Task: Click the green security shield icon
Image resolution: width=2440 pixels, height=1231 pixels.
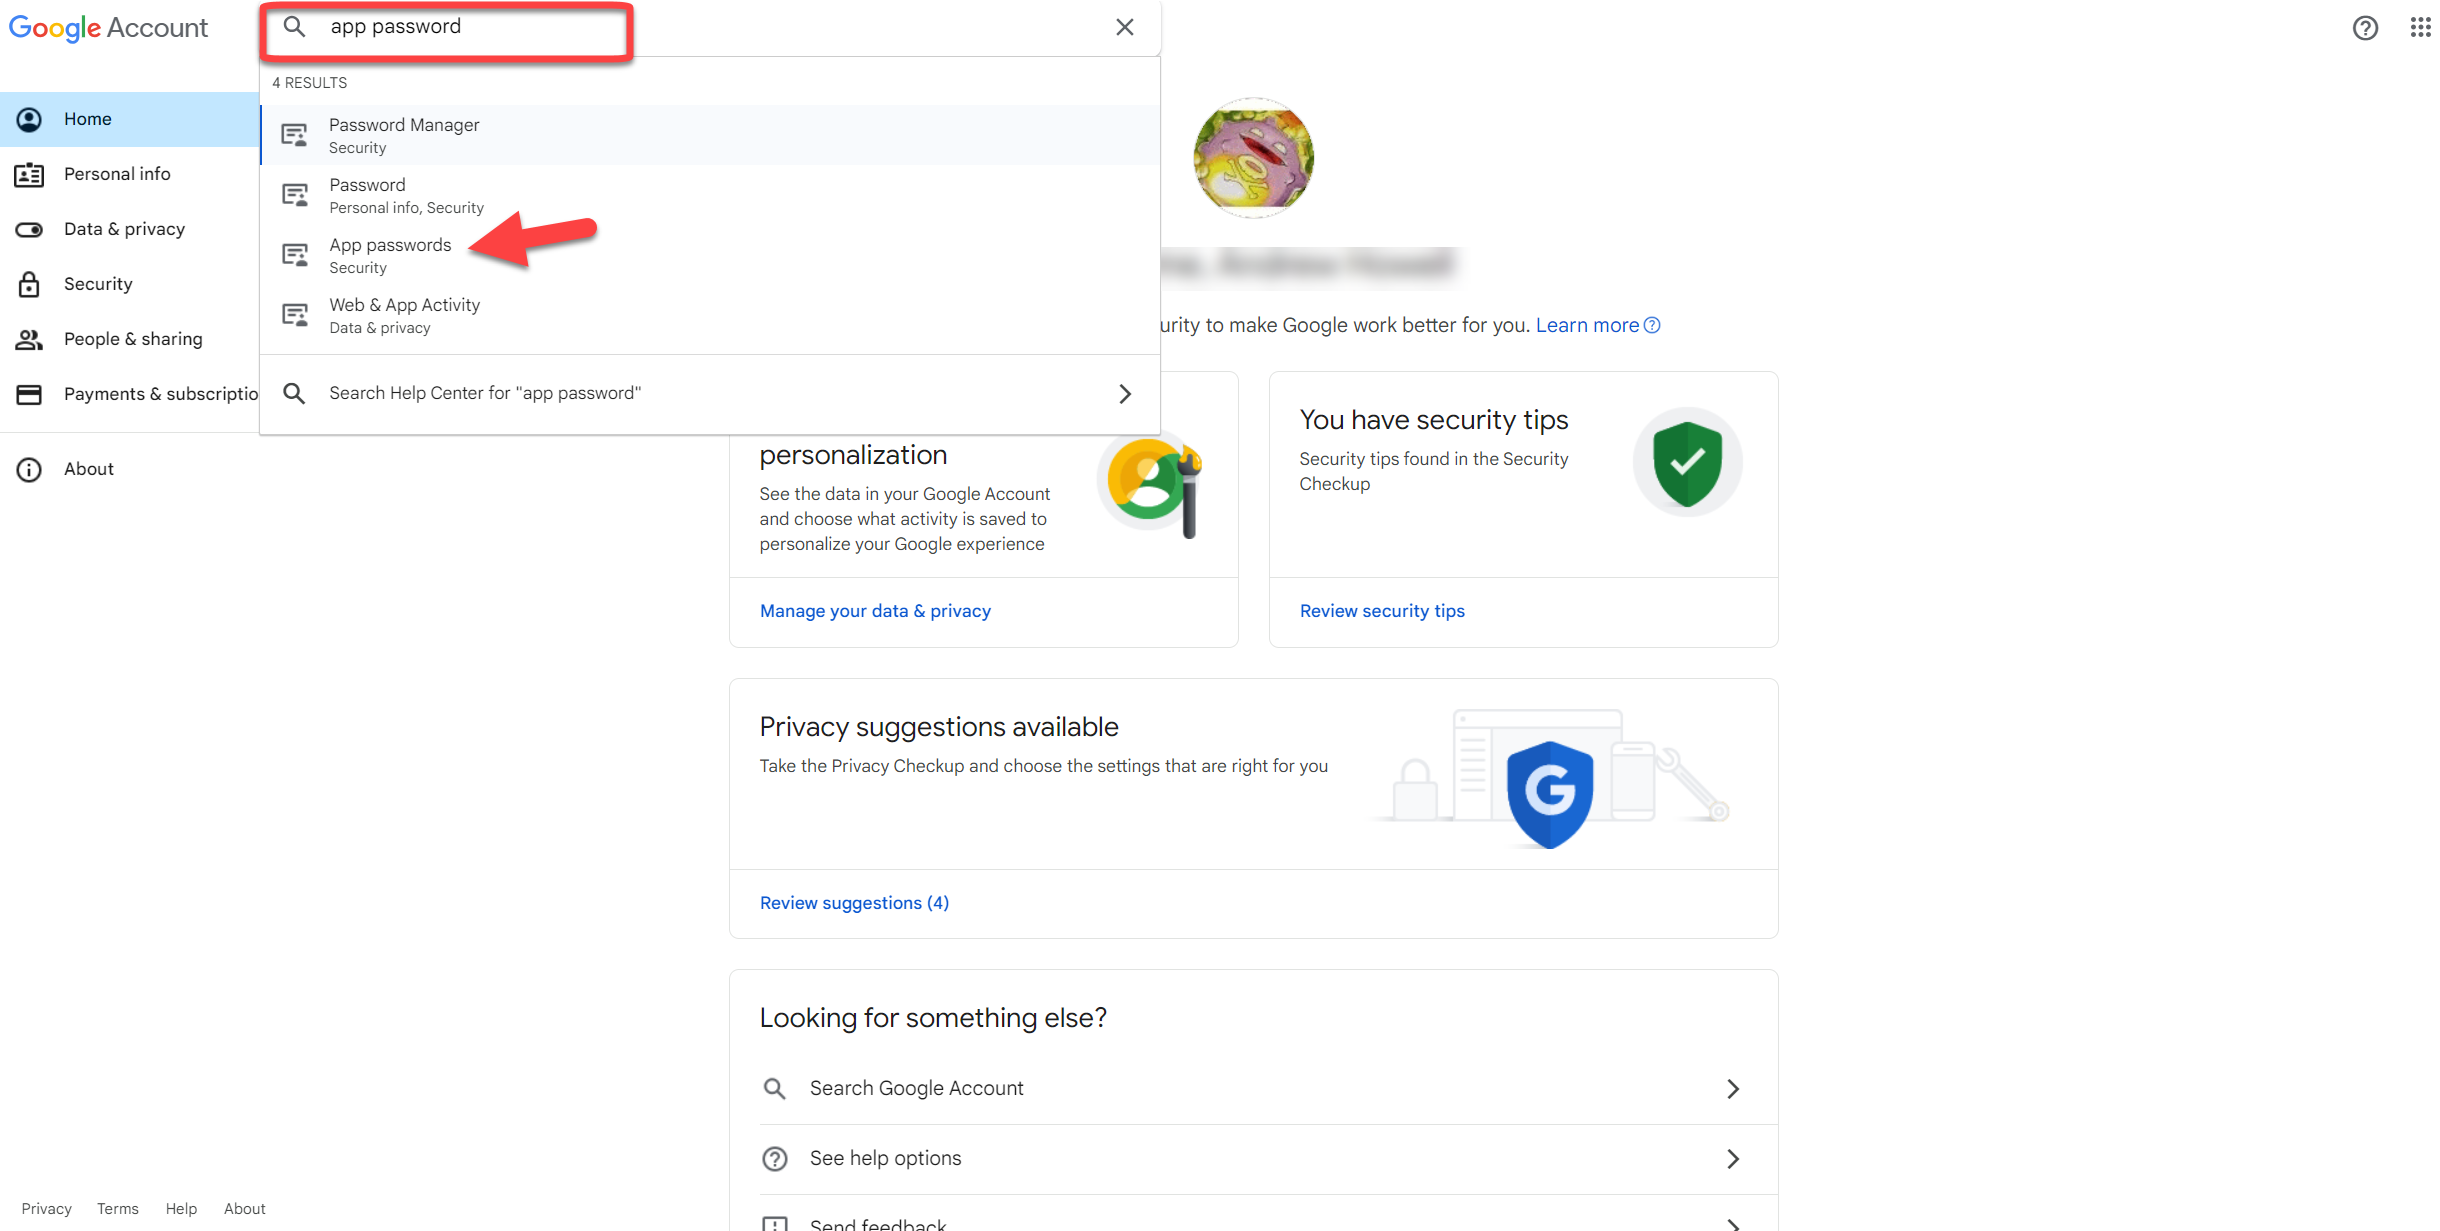Action: [x=1687, y=463]
